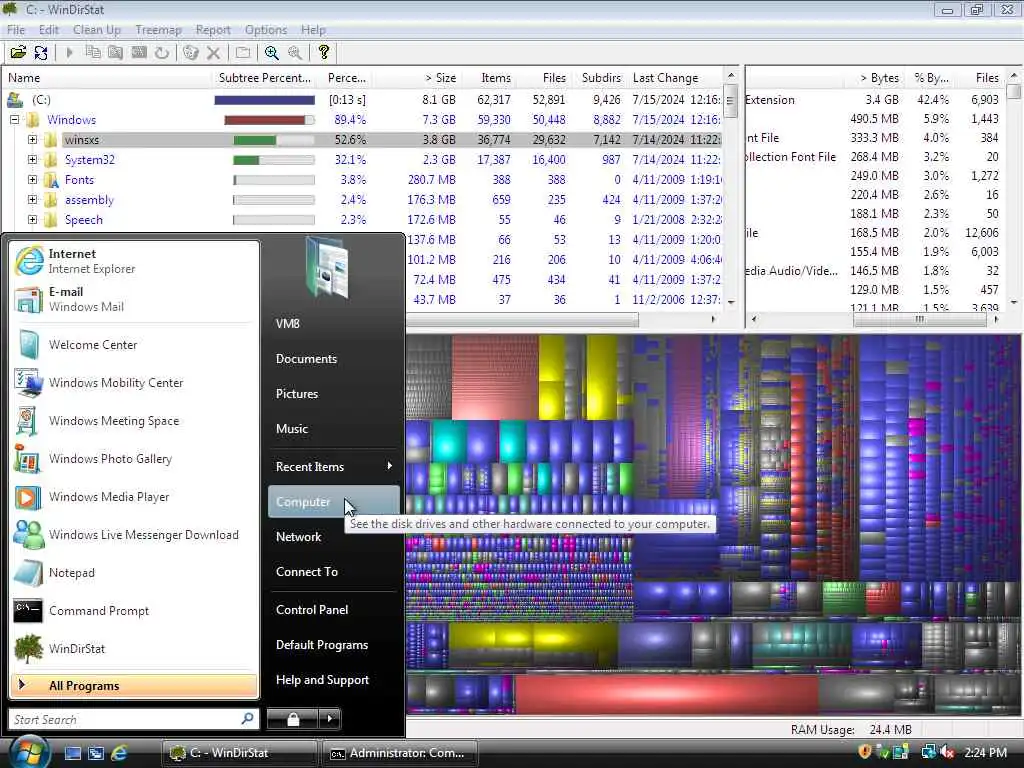
Task: Click the Open drive toolbar icon
Action: coord(18,53)
